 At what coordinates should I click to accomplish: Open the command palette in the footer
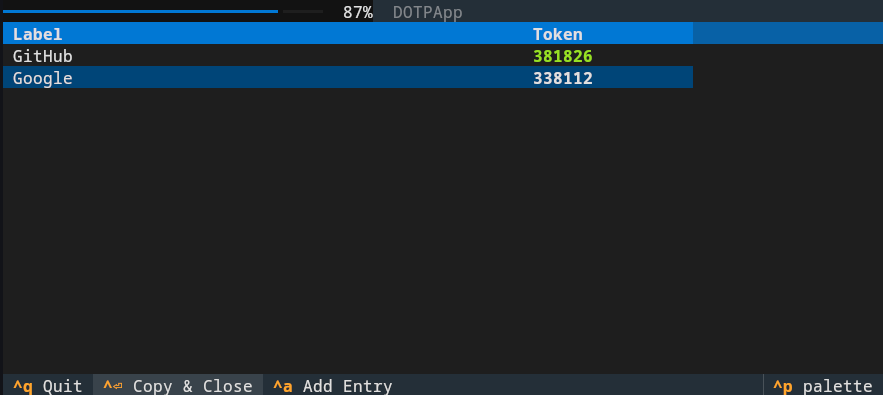coord(823,386)
